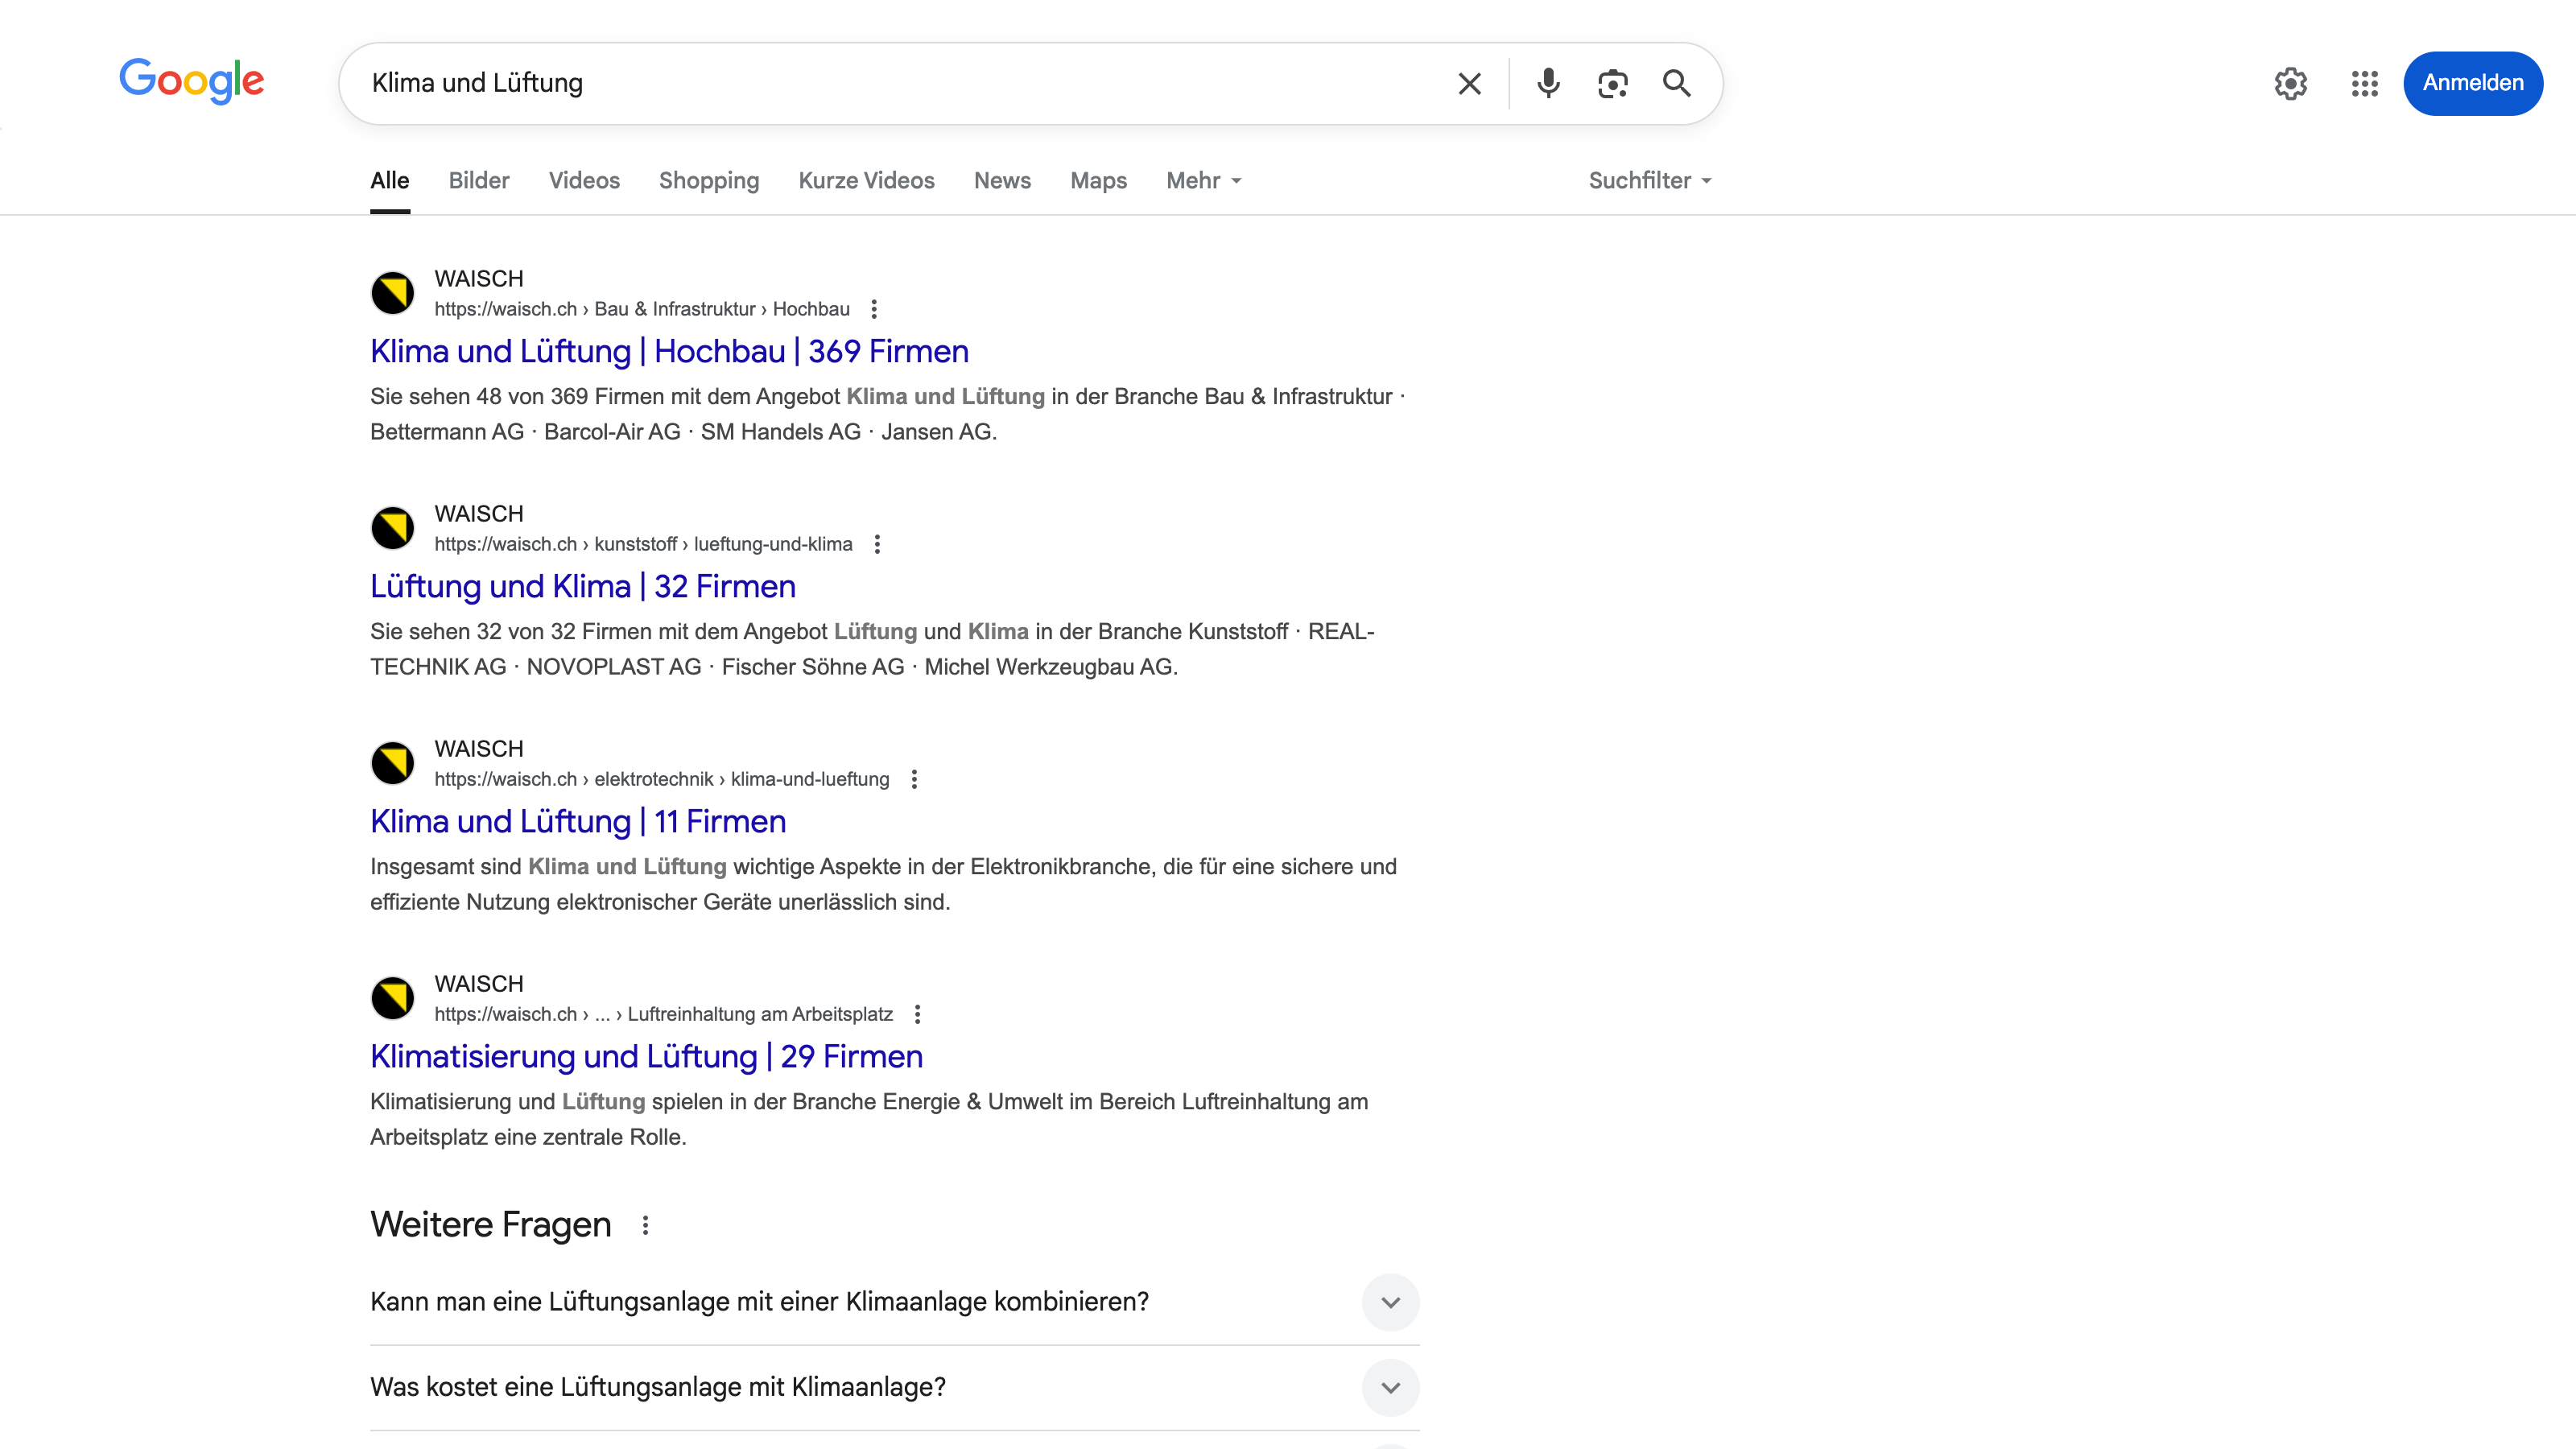Viewport: 2576px width, 1449px height.
Task: Switch to the Bilder tab
Action: click(x=479, y=181)
